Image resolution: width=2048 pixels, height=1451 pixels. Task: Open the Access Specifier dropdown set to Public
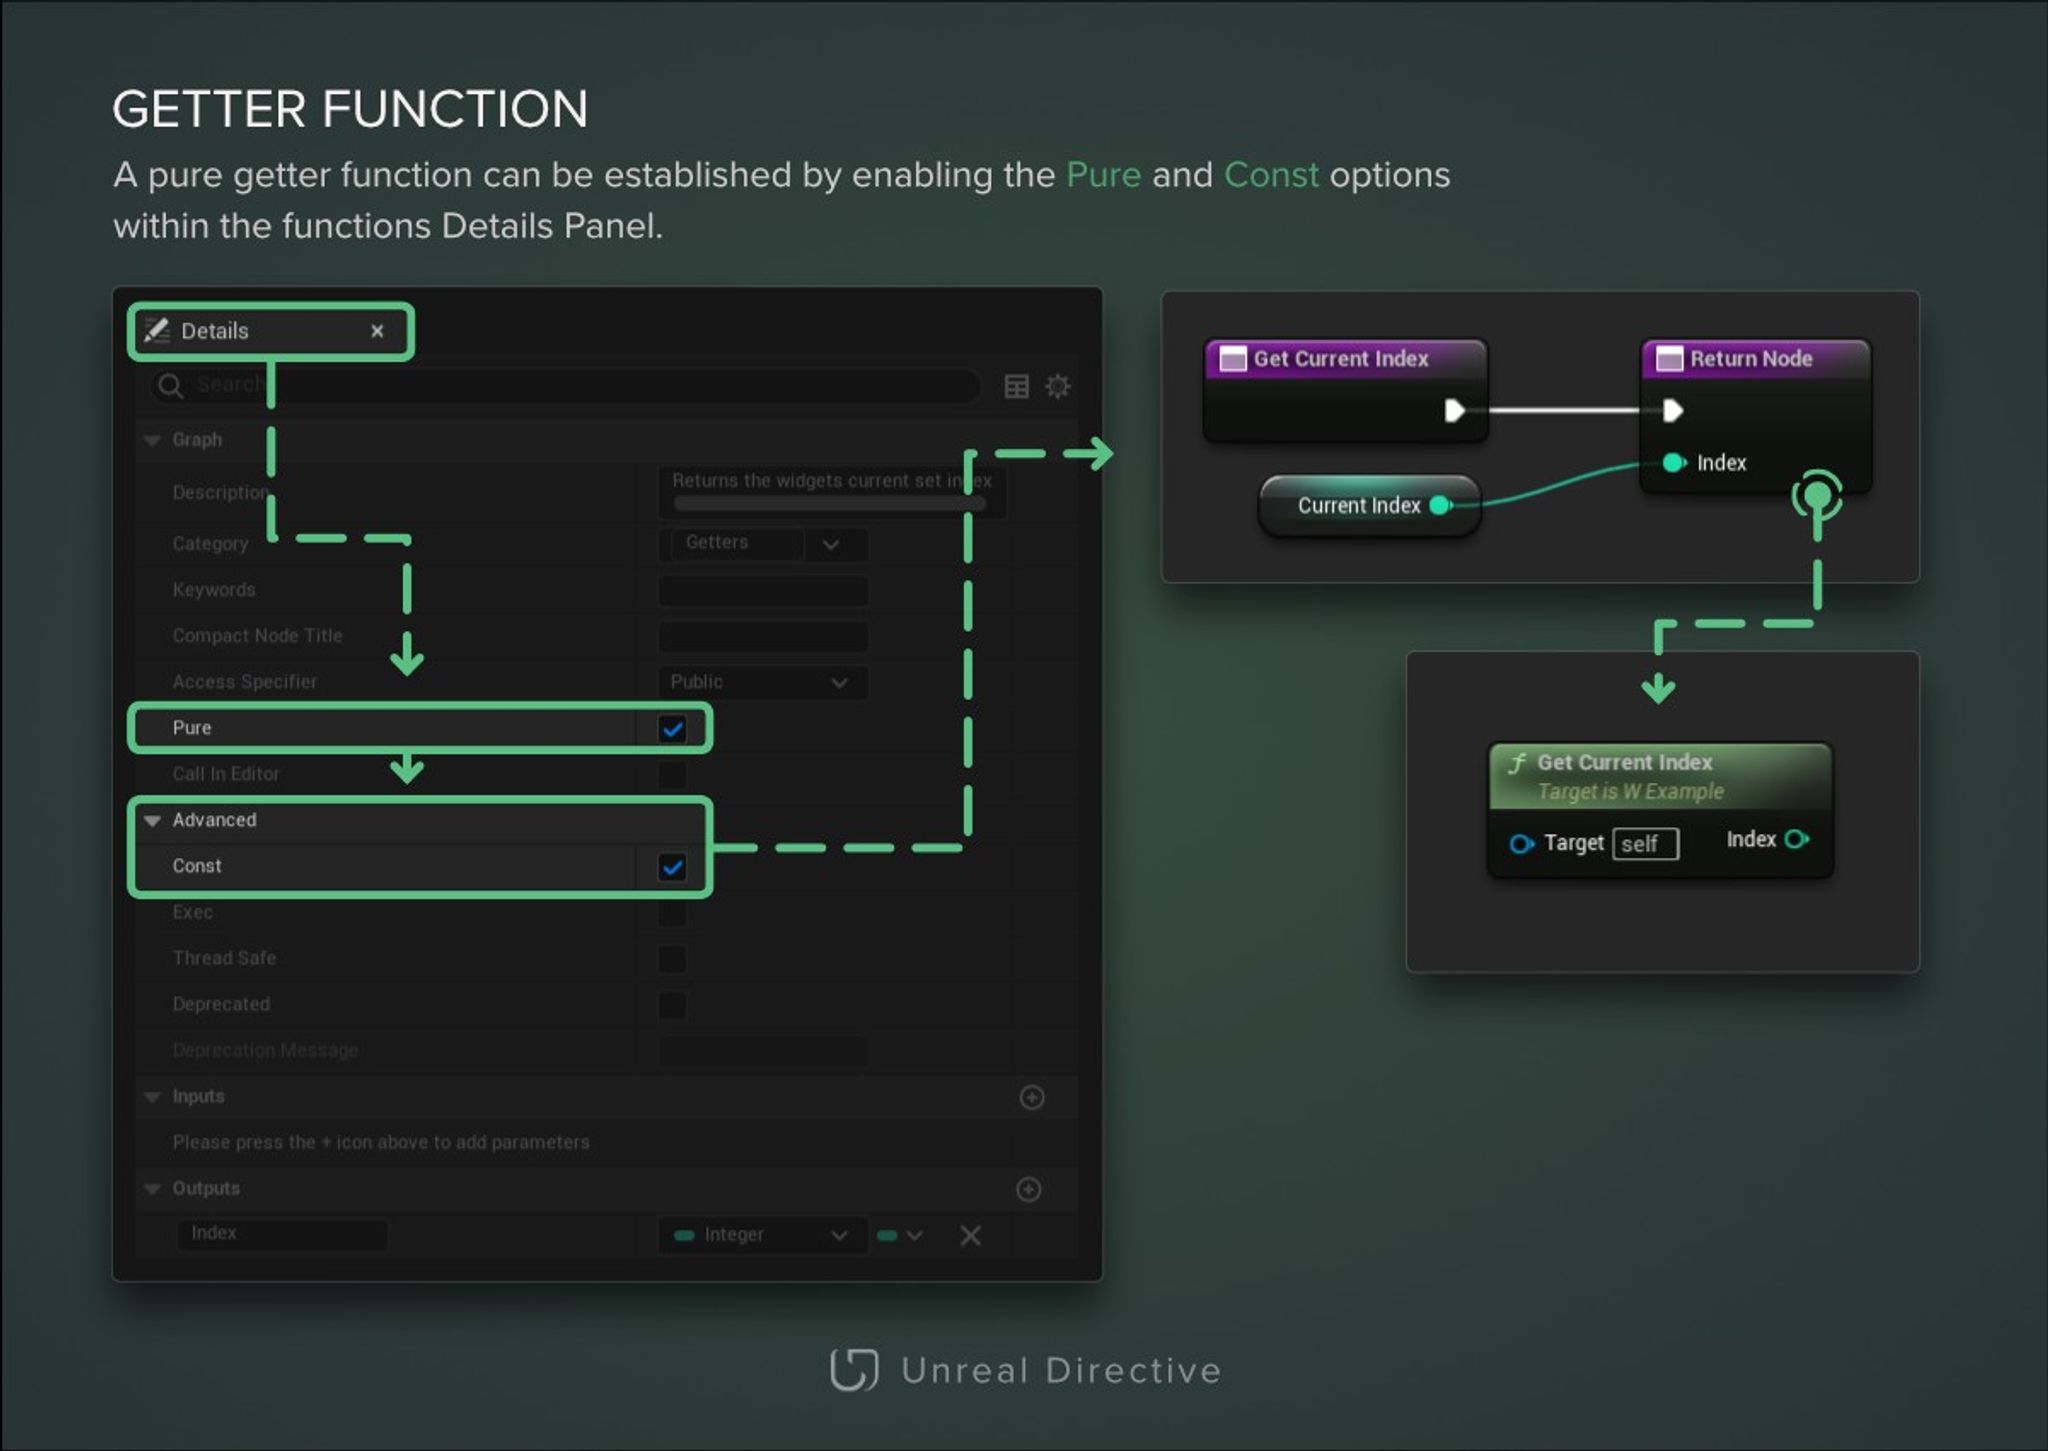pos(837,682)
